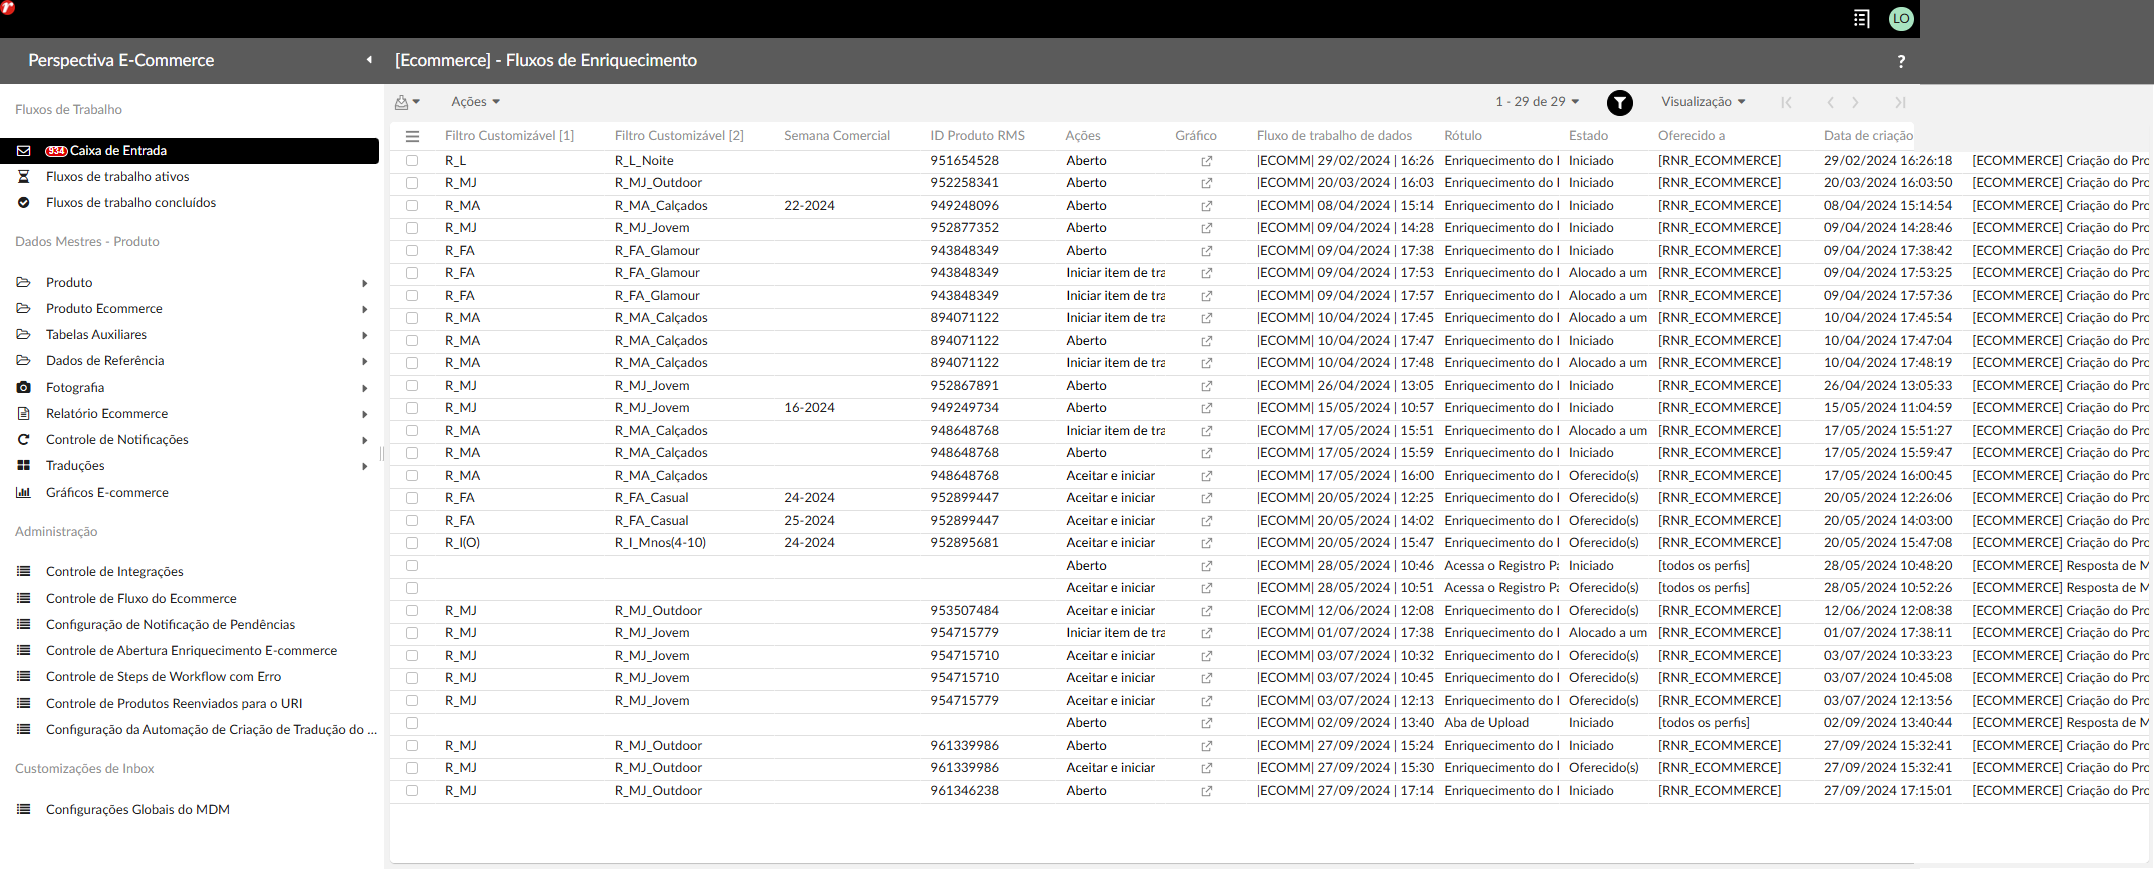This screenshot has height=869, width=2154.
Task: Click the black filter funnel icon
Action: pyautogui.click(x=1619, y=102)
